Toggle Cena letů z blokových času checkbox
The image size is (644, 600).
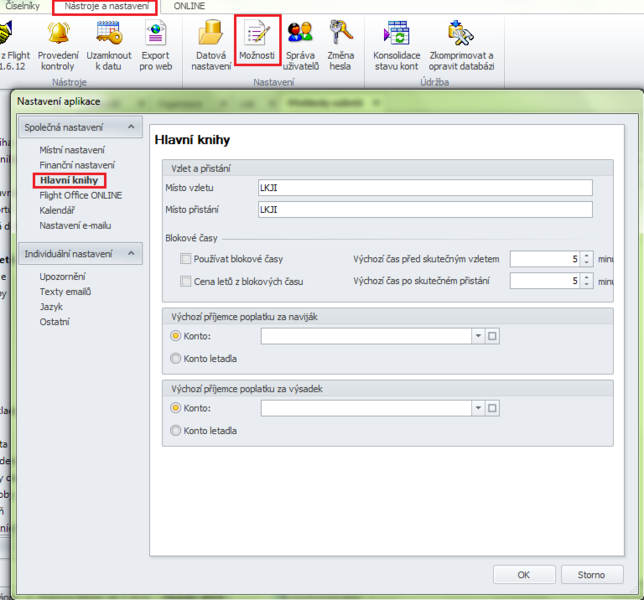(x=186, y=282)
